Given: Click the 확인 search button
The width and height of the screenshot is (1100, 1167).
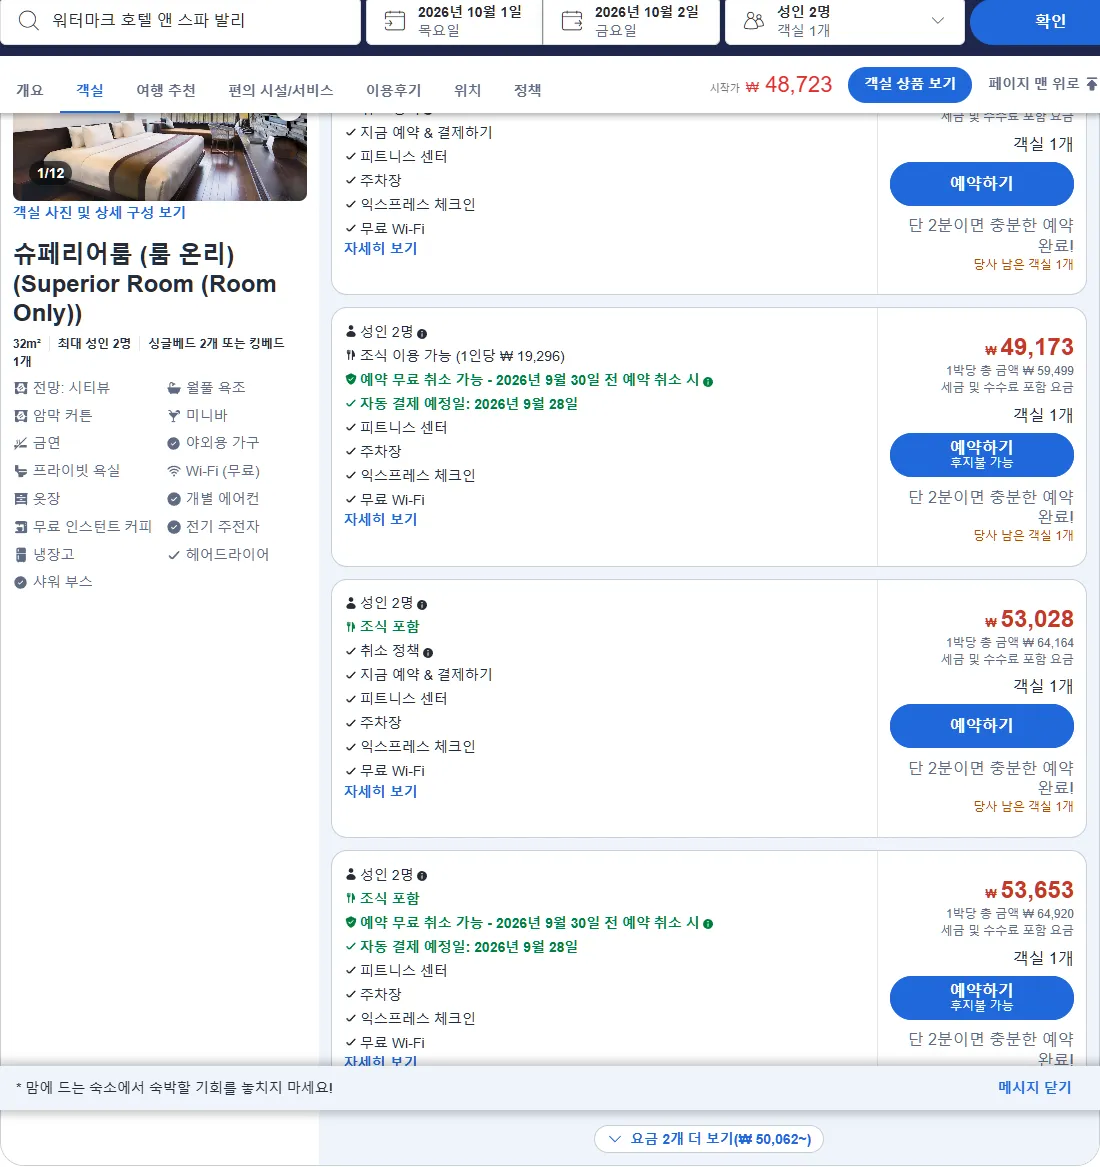Looking at the screenshot, I should [1035, 21].
